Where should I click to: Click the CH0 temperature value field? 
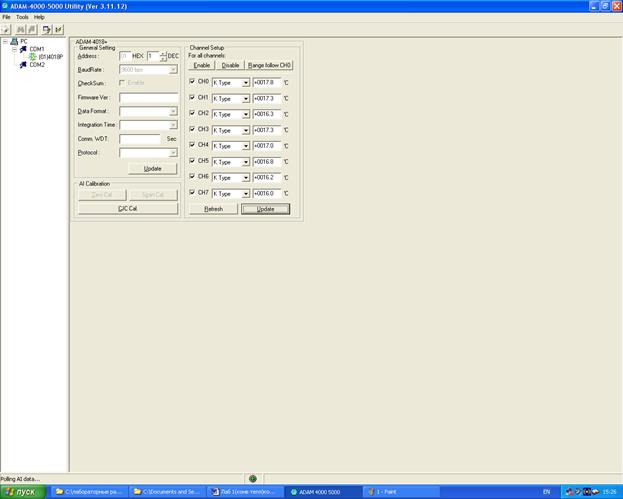(x=267, y=83)
